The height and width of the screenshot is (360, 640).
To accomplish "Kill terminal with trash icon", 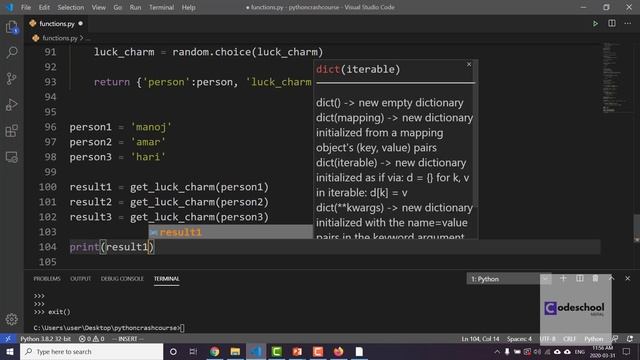I will pyautogui.click(x=596, y=278).
